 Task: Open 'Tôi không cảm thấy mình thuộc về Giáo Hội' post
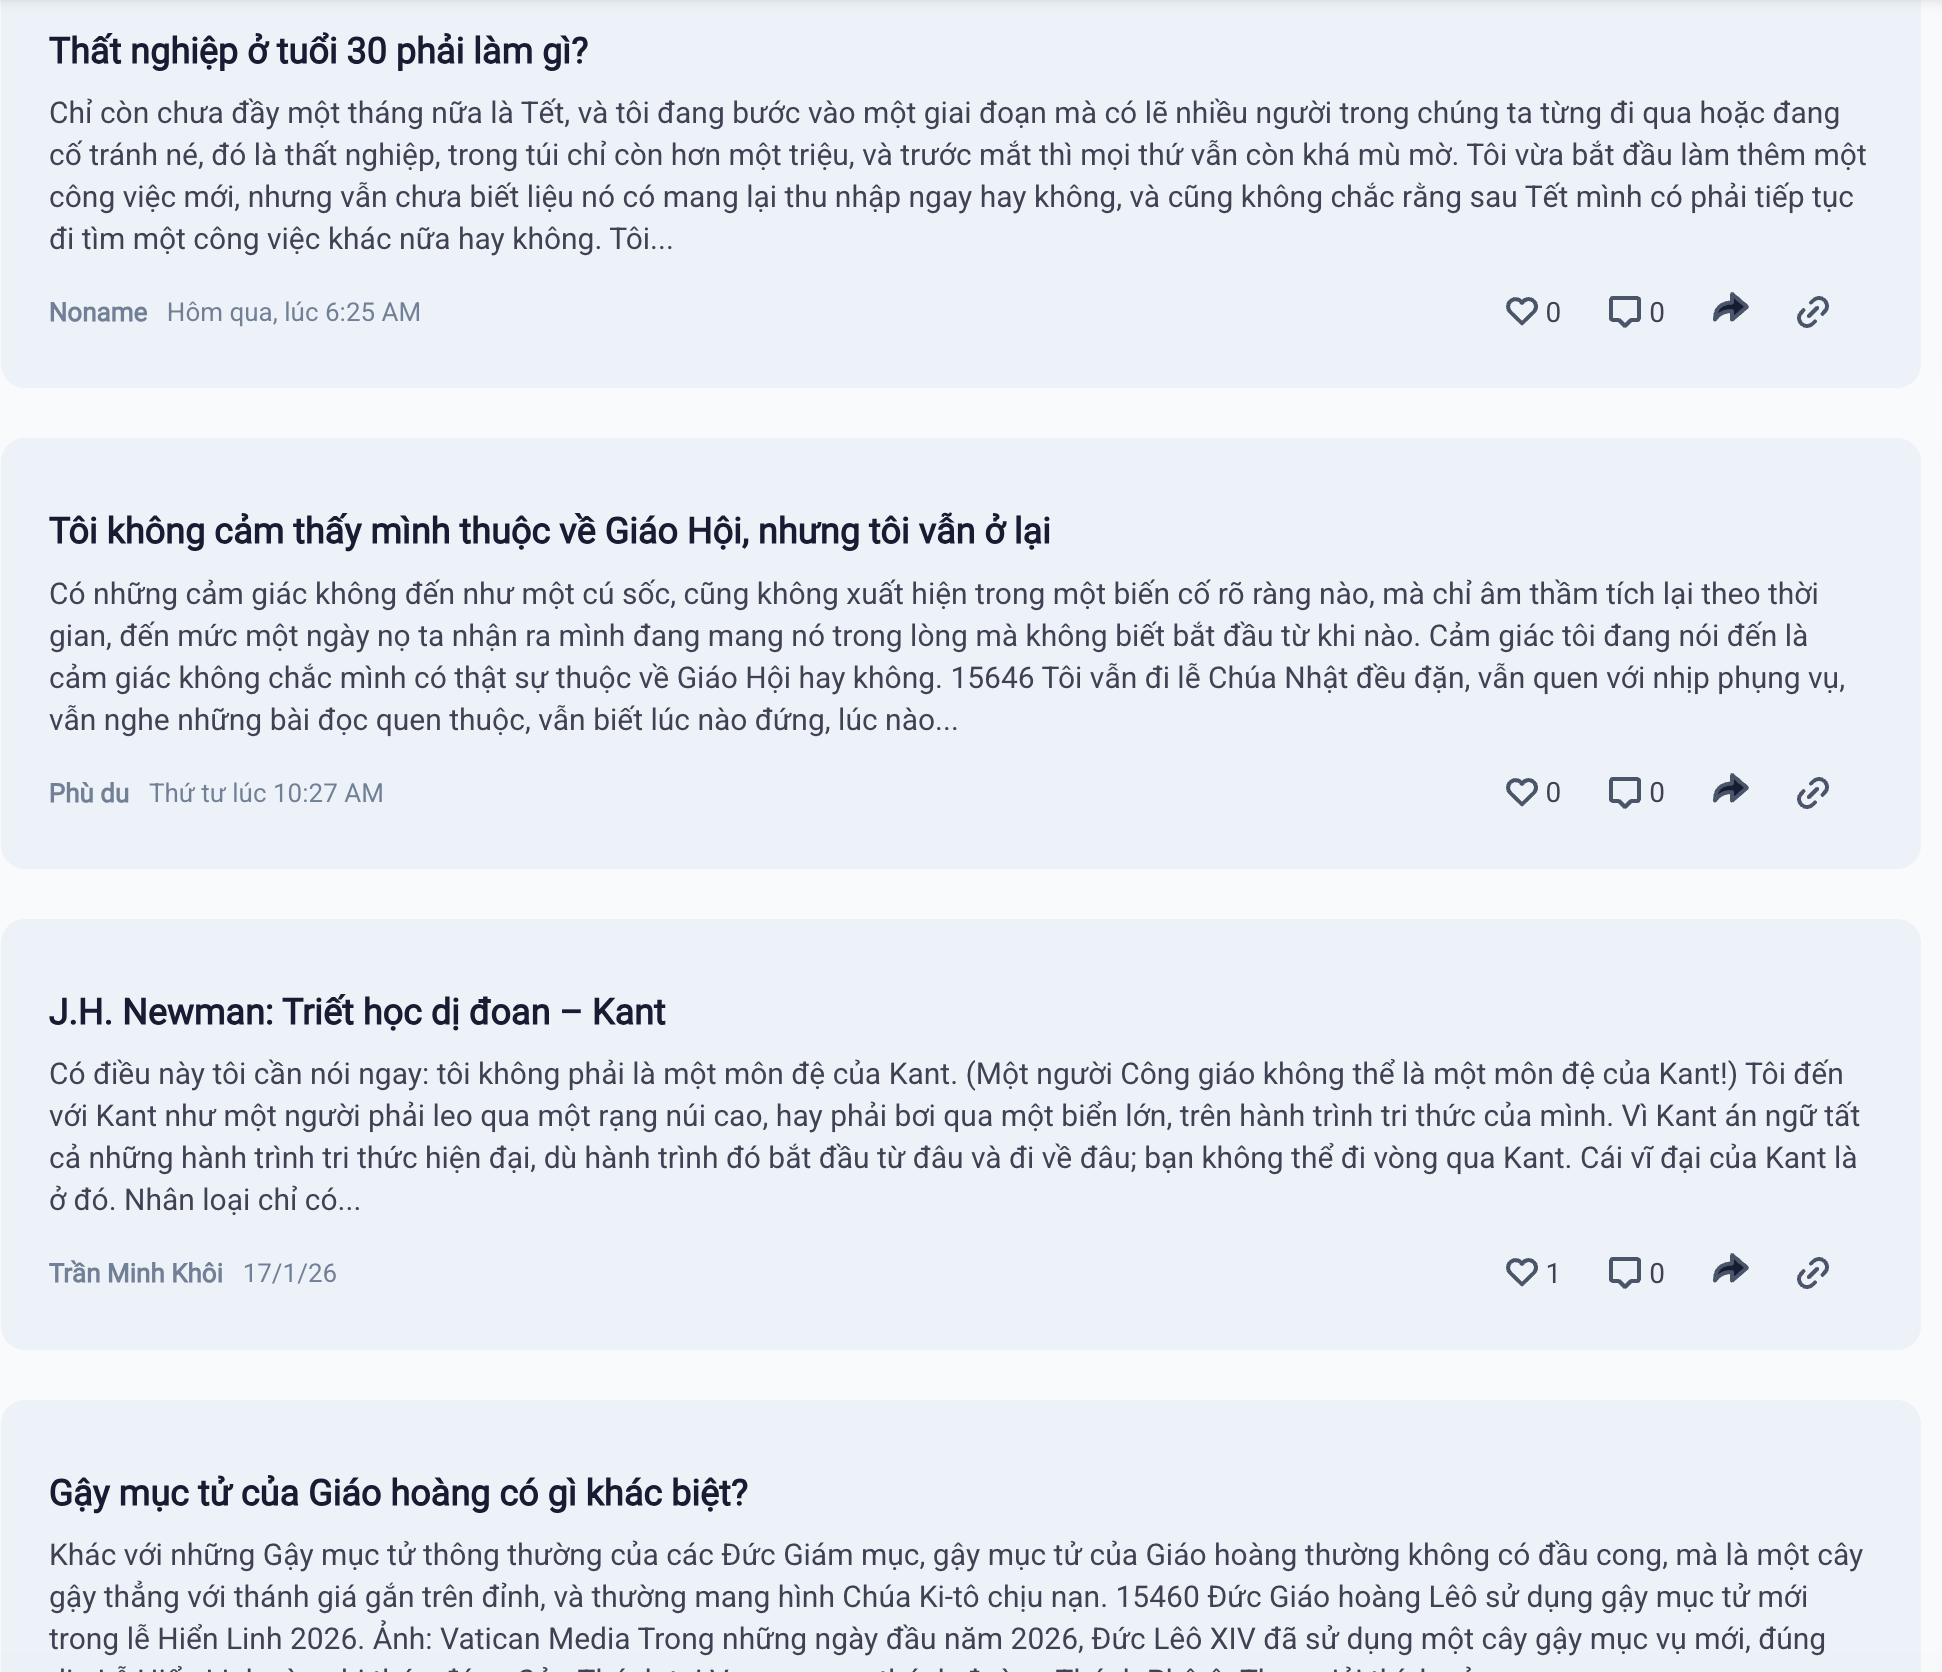(549, 531)
